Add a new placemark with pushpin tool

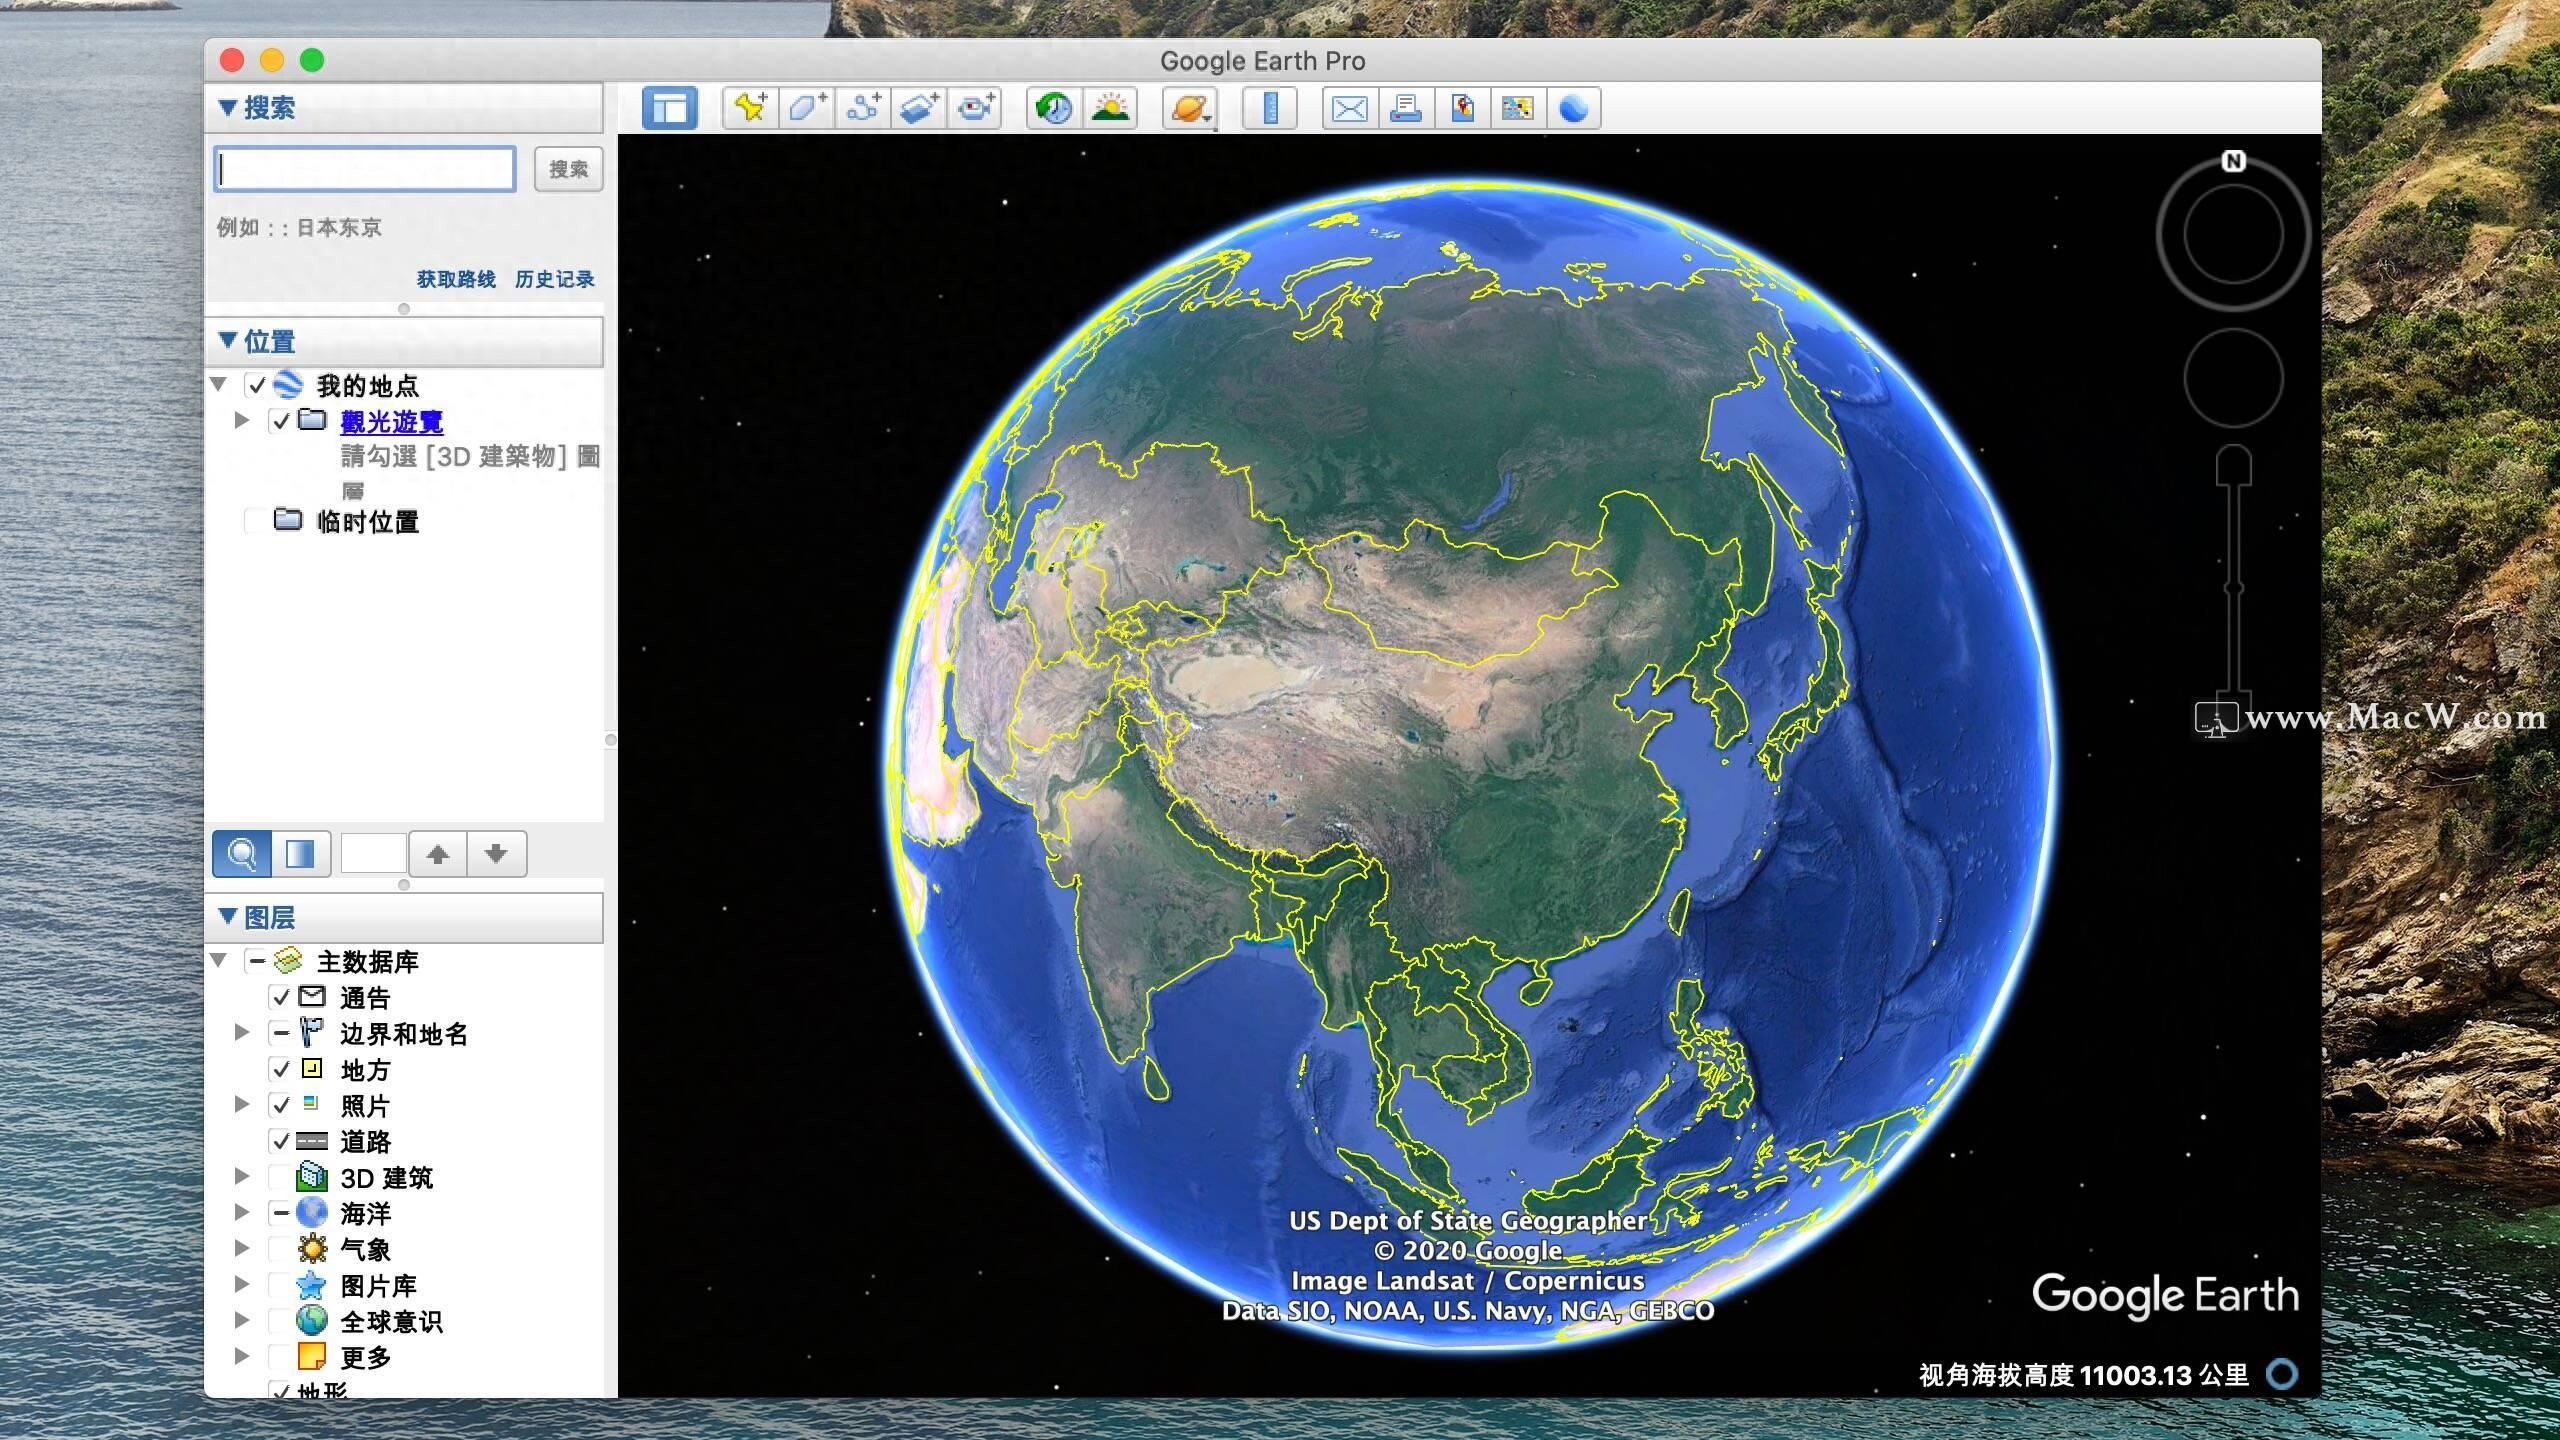pyautogui.click(x=751, y=108)
